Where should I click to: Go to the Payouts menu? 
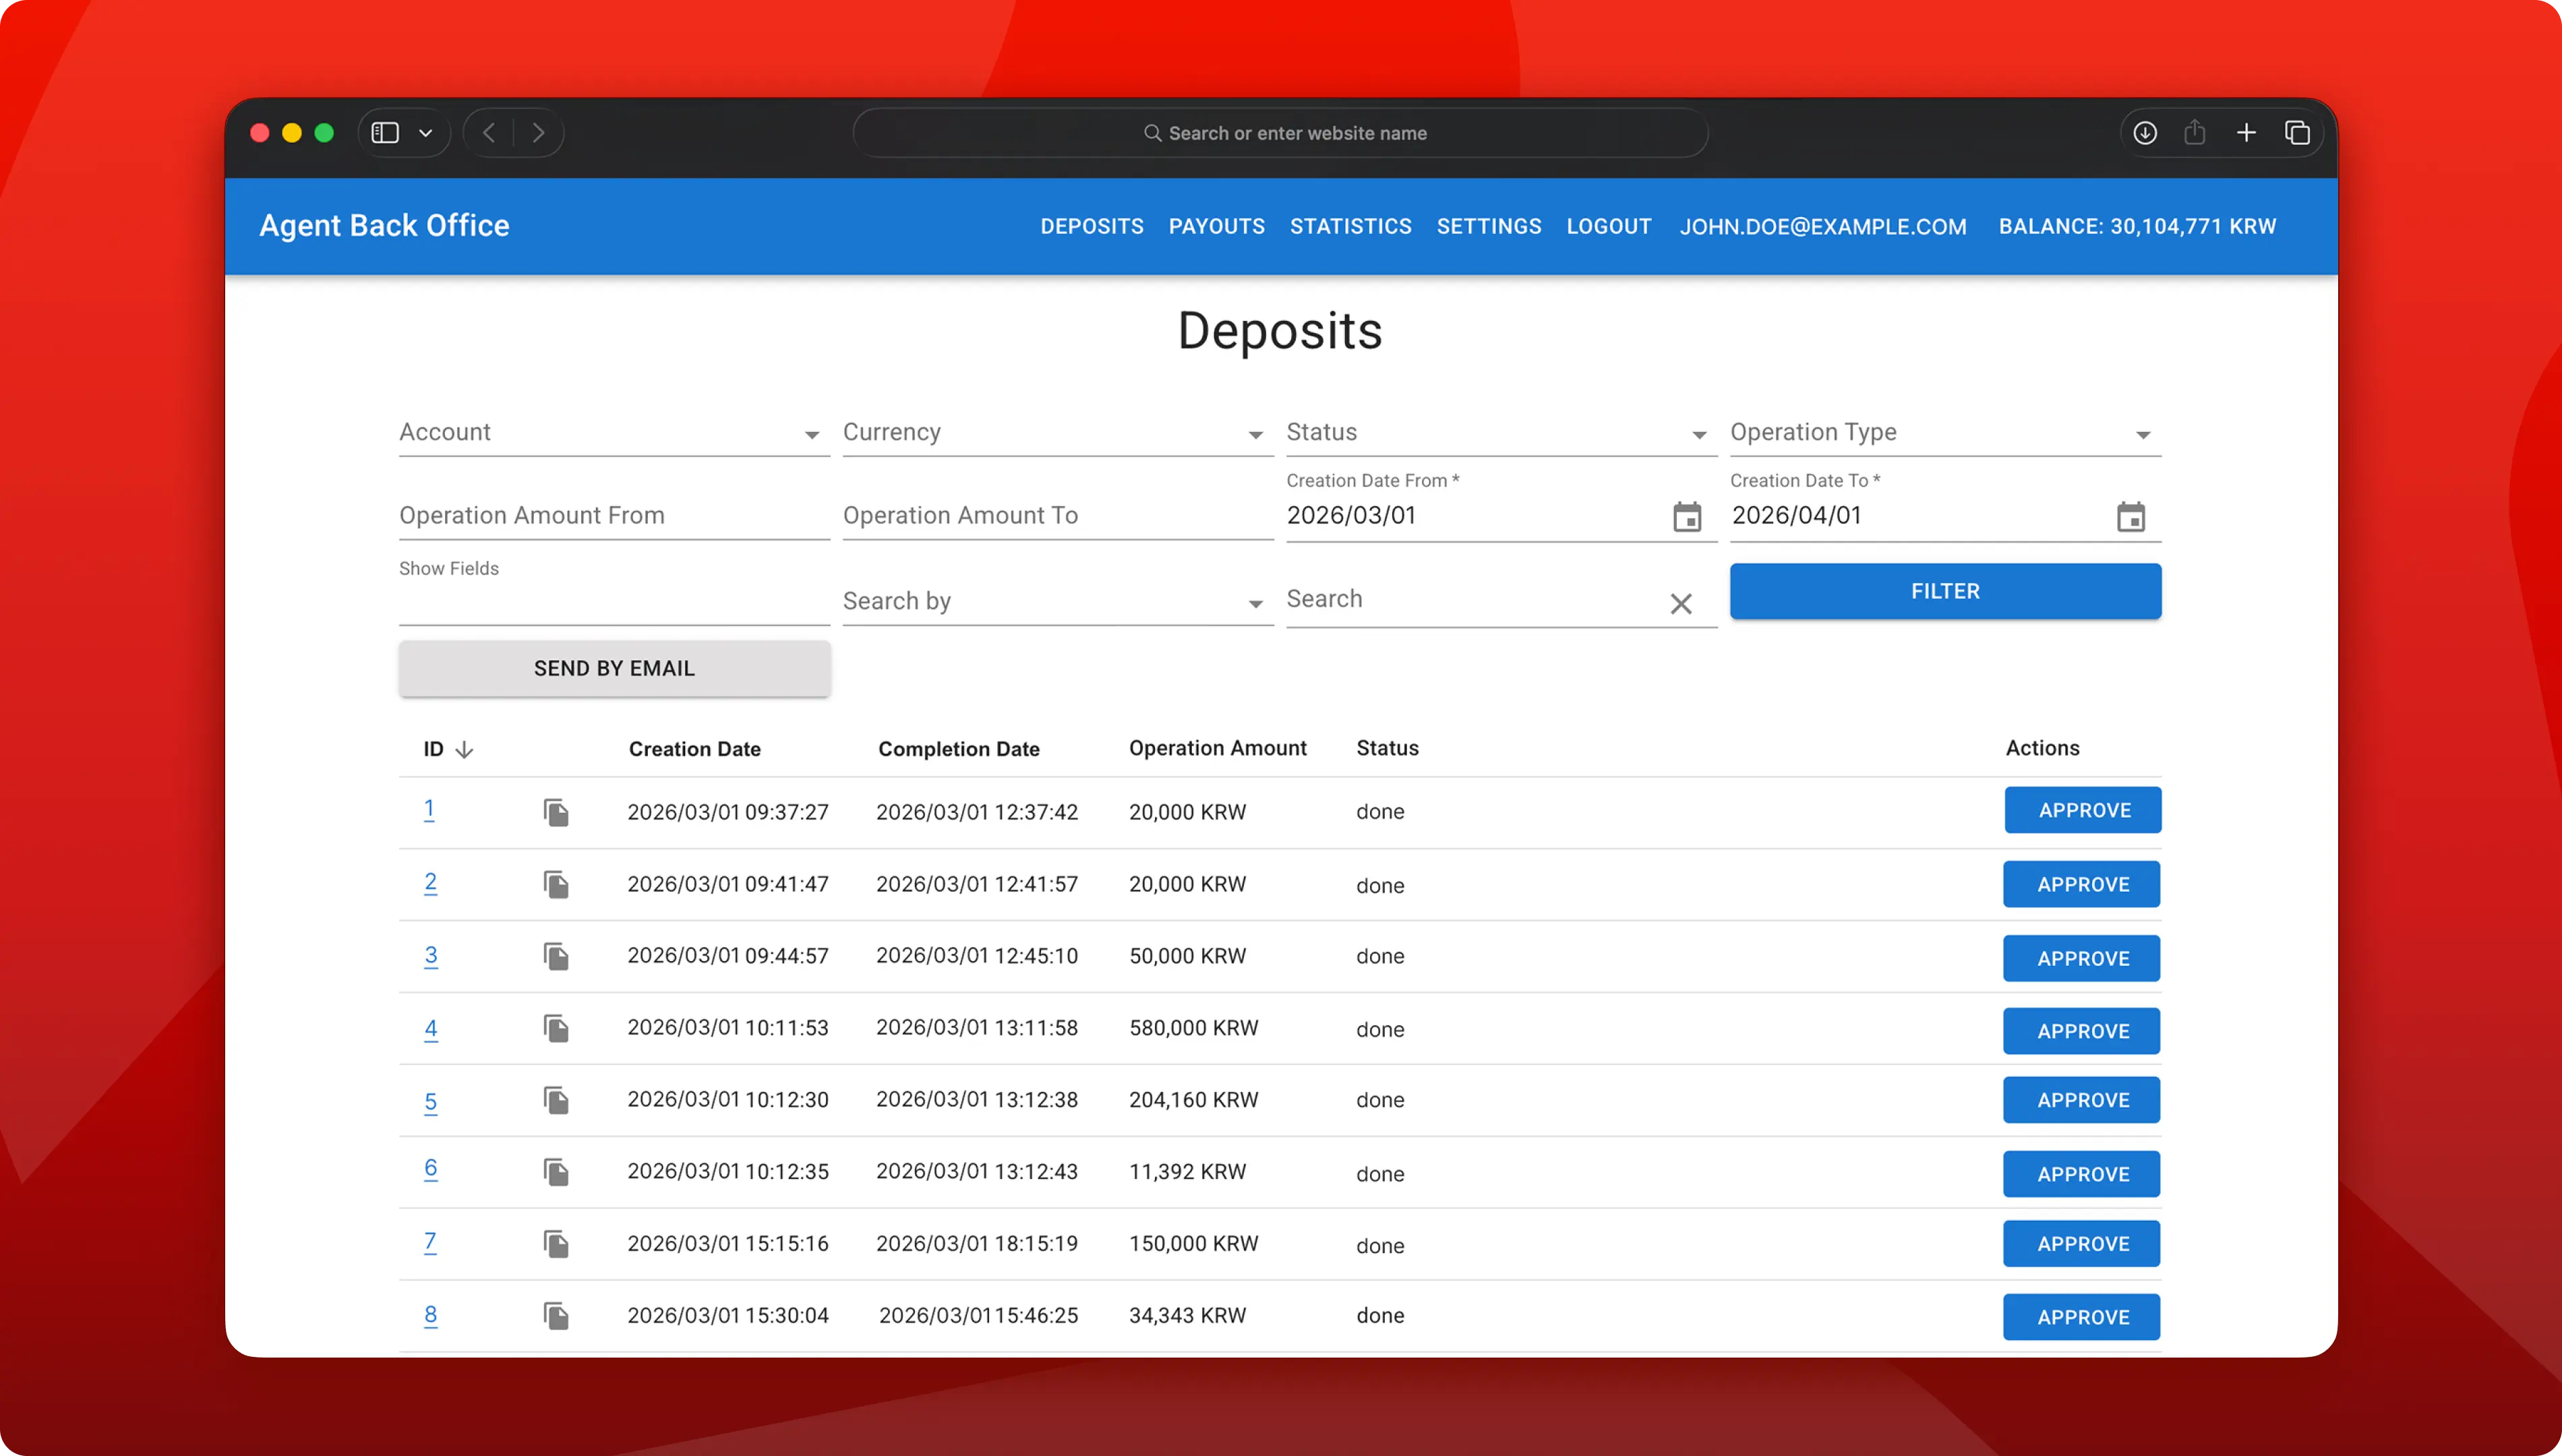1216,226
